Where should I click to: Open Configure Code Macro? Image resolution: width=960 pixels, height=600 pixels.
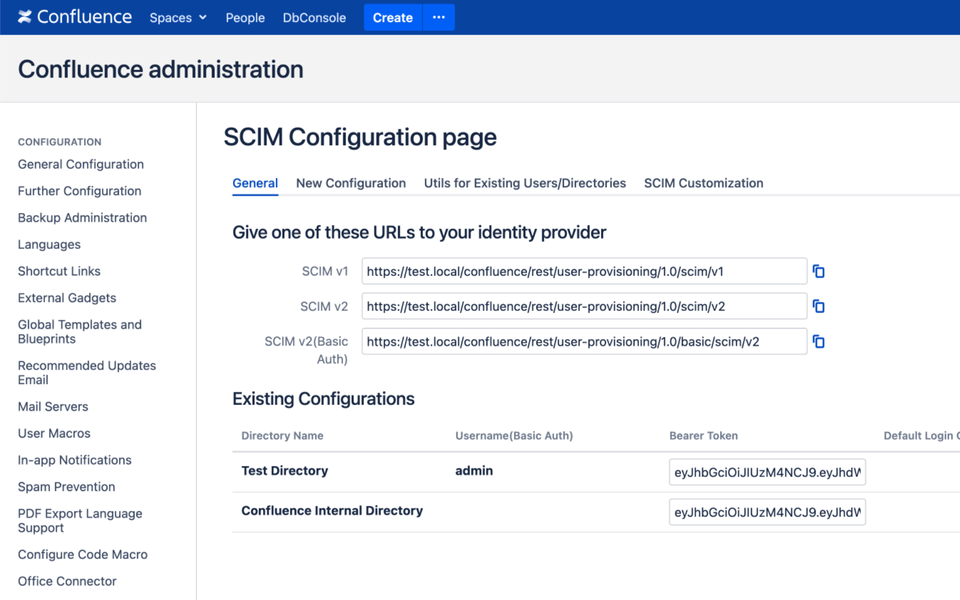(x=83, y=555)
